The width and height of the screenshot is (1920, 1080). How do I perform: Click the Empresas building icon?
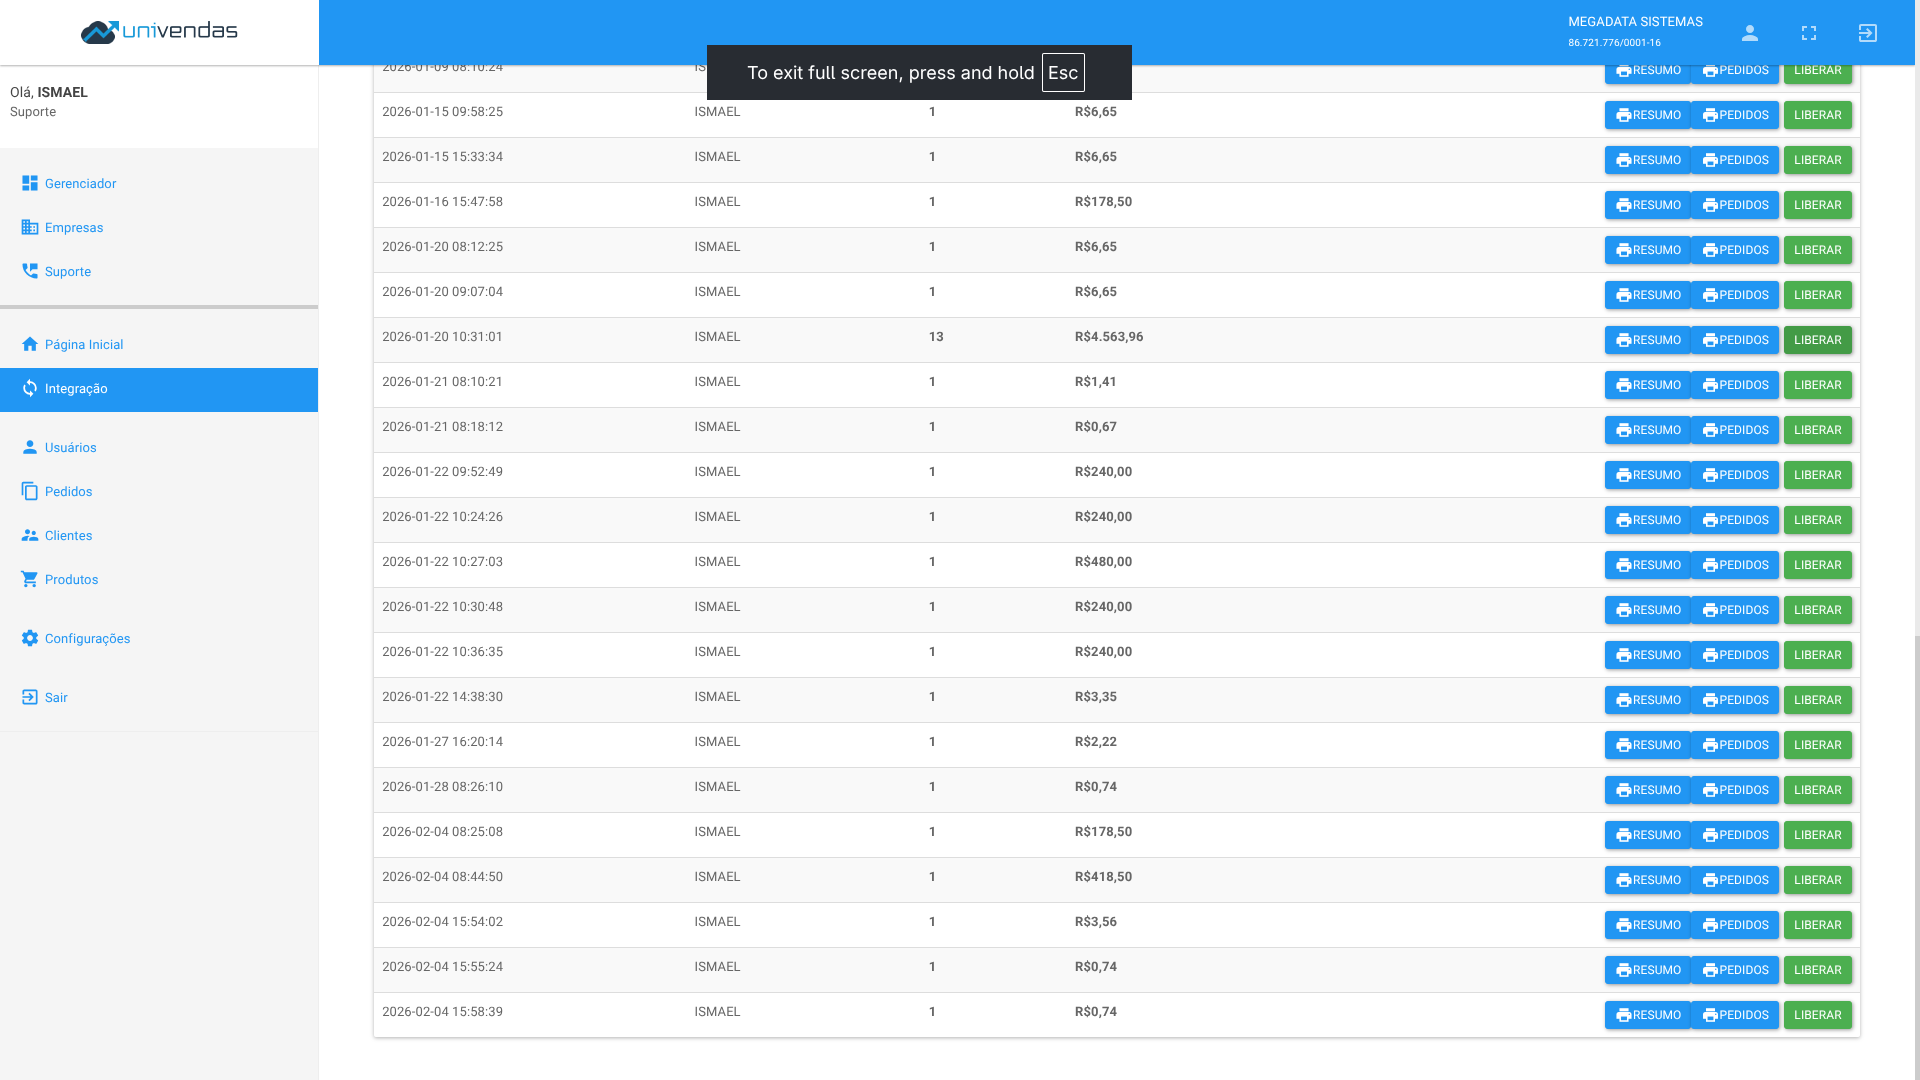(30, 228)
